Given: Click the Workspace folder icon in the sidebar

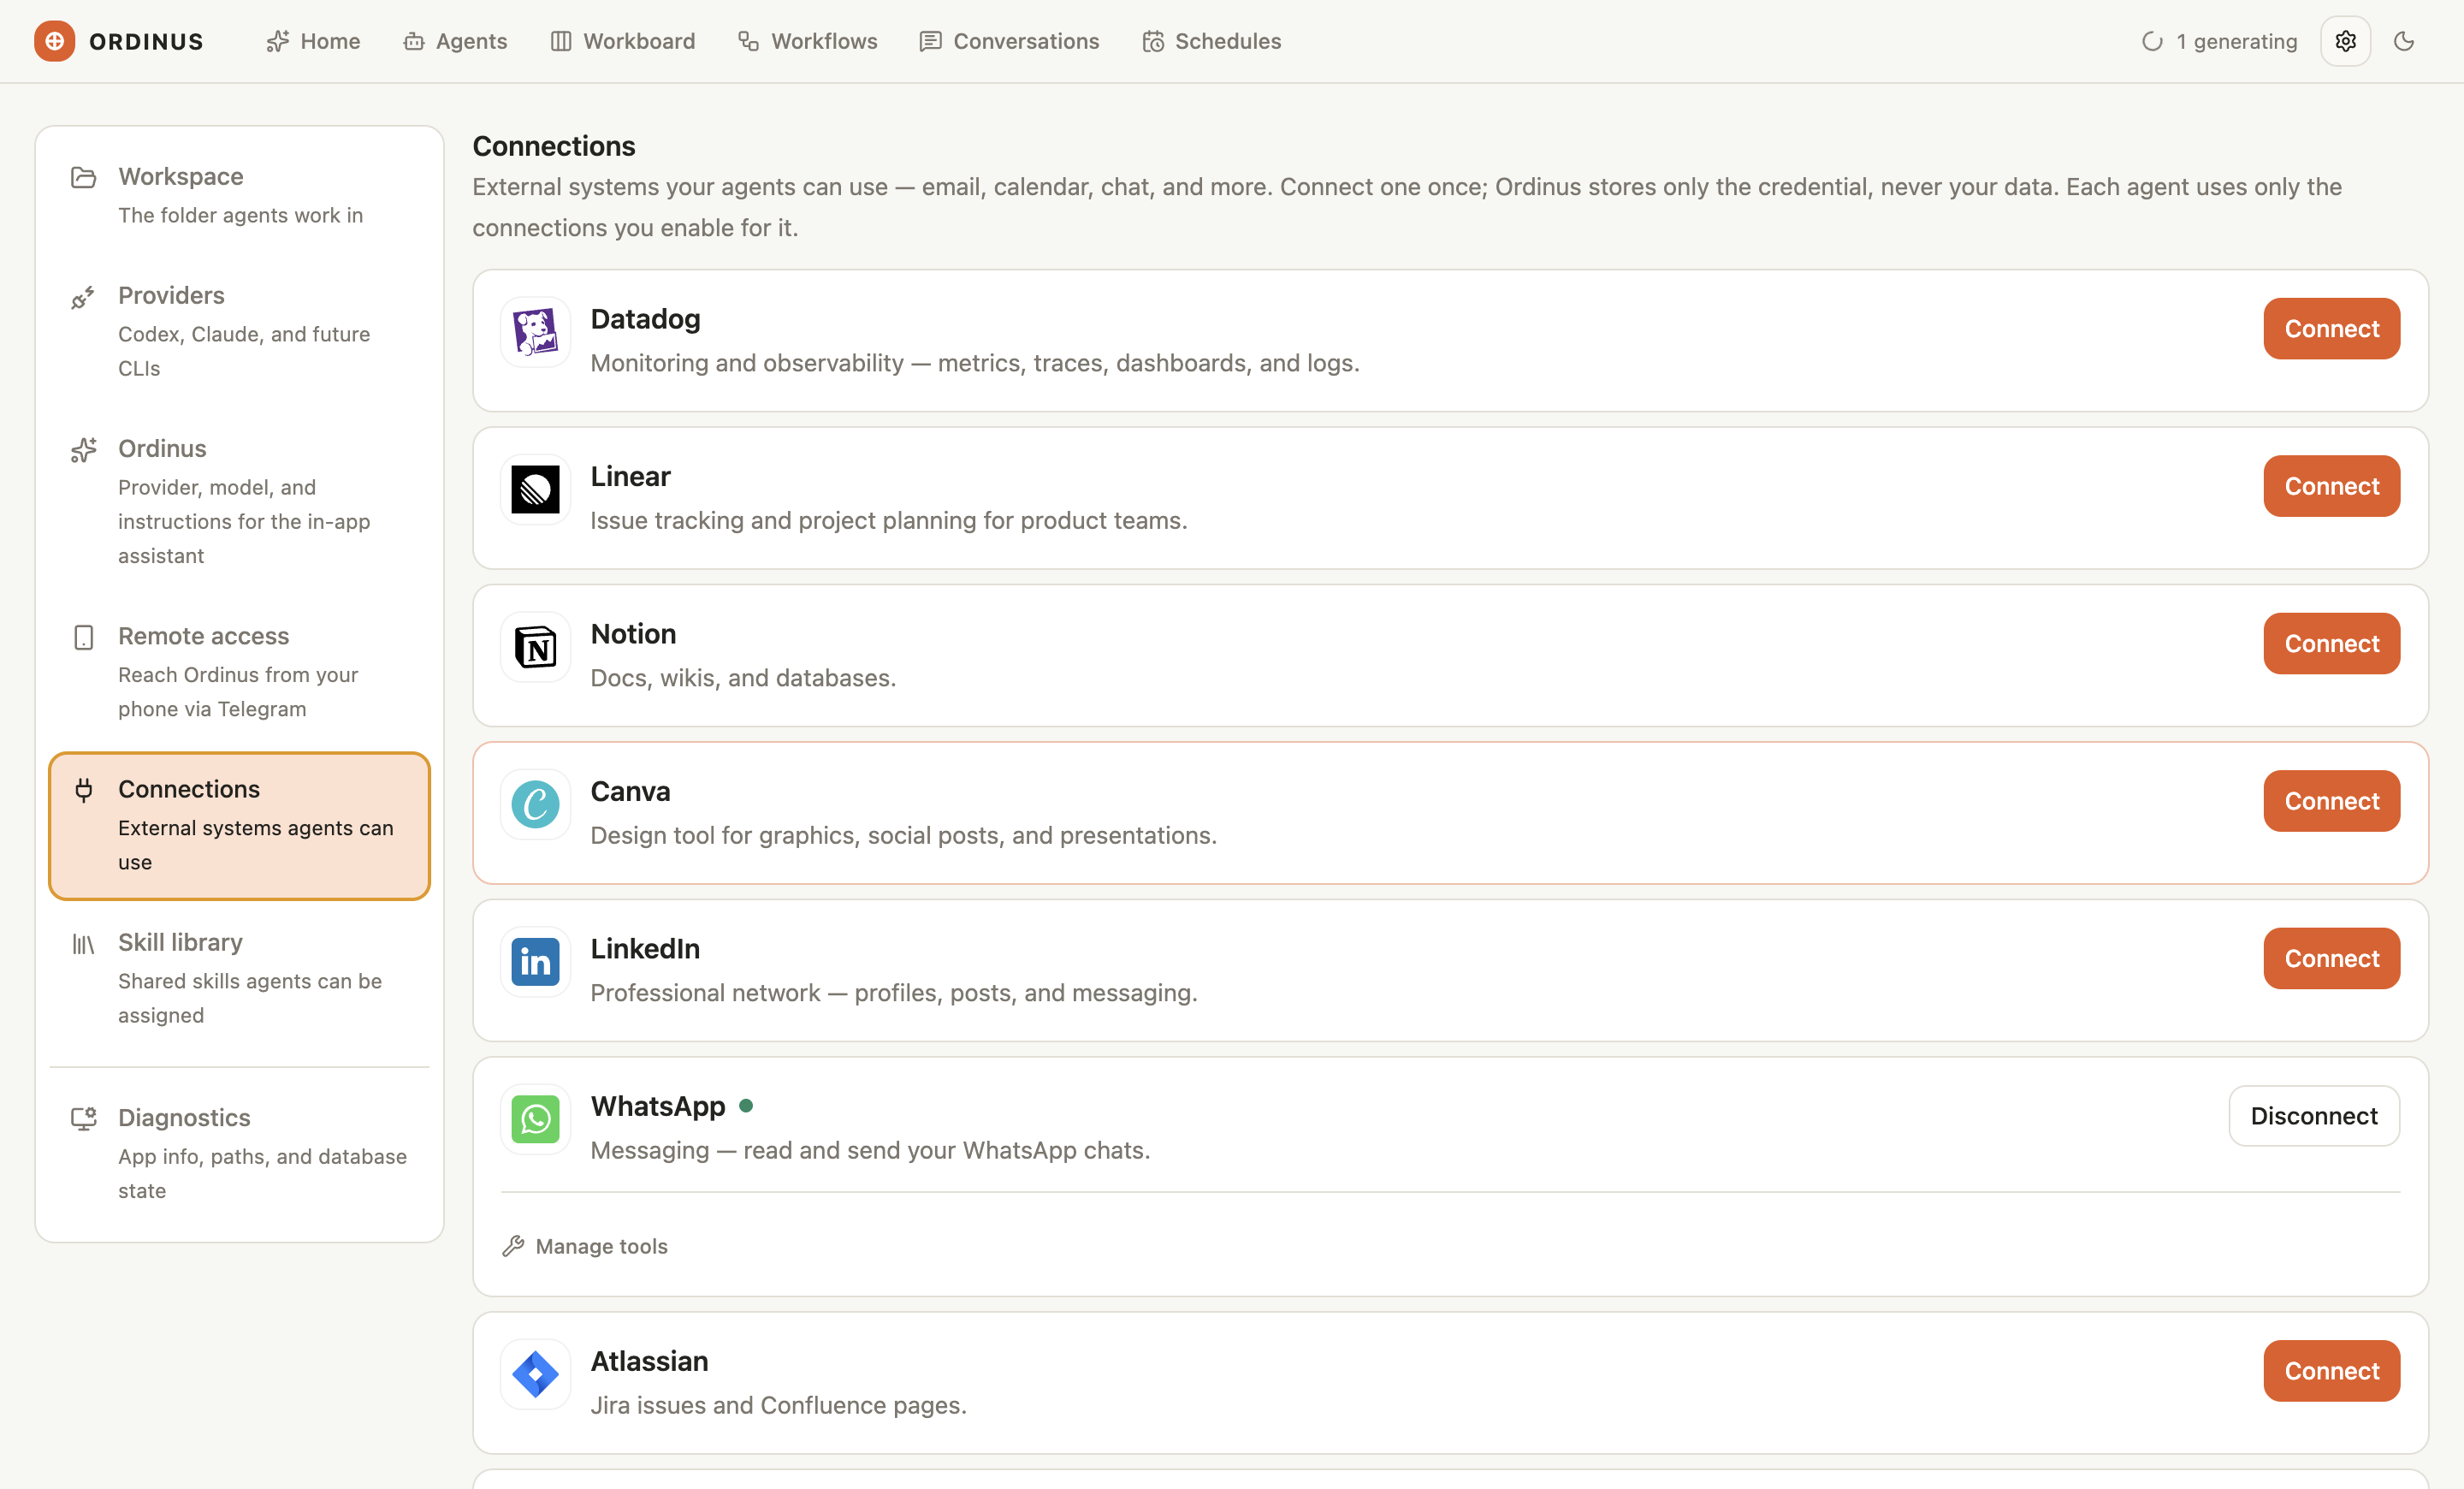Looking at the screenshot, I should (84, 178).
